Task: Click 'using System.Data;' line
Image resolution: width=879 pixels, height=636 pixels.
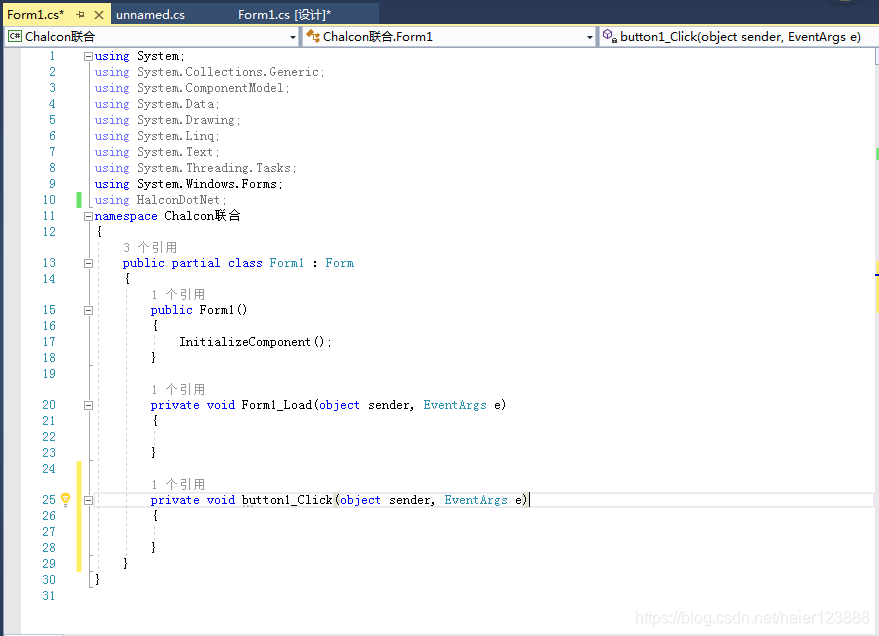Action: pos(157,104)
